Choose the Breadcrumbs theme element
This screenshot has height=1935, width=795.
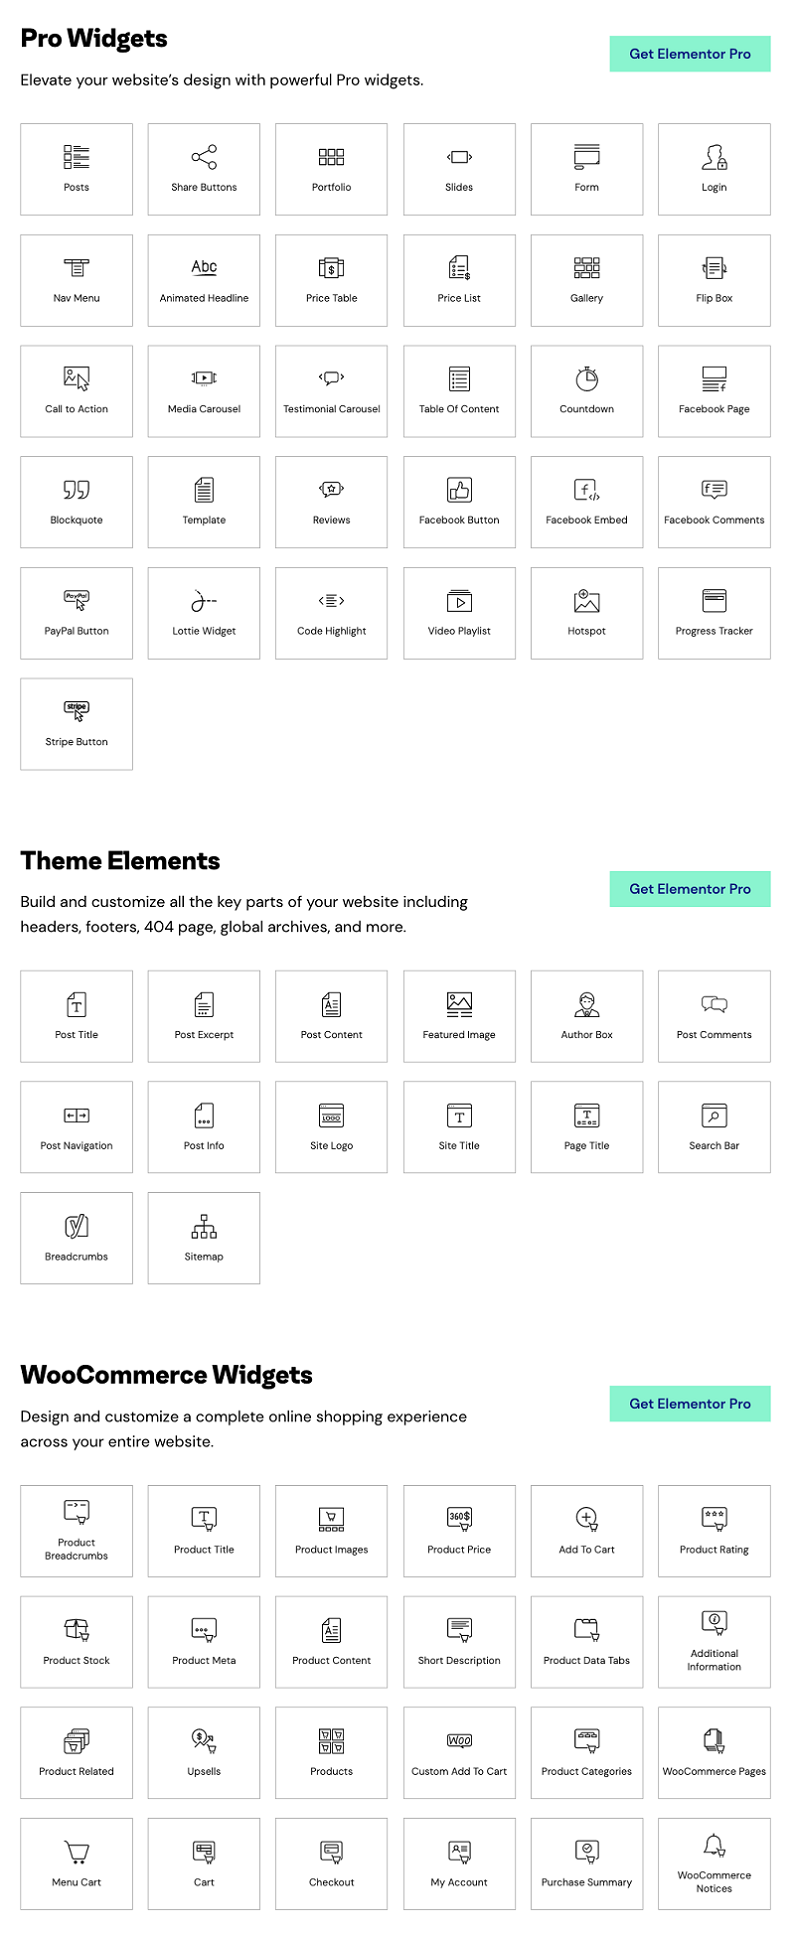[x=76, y=1238]
